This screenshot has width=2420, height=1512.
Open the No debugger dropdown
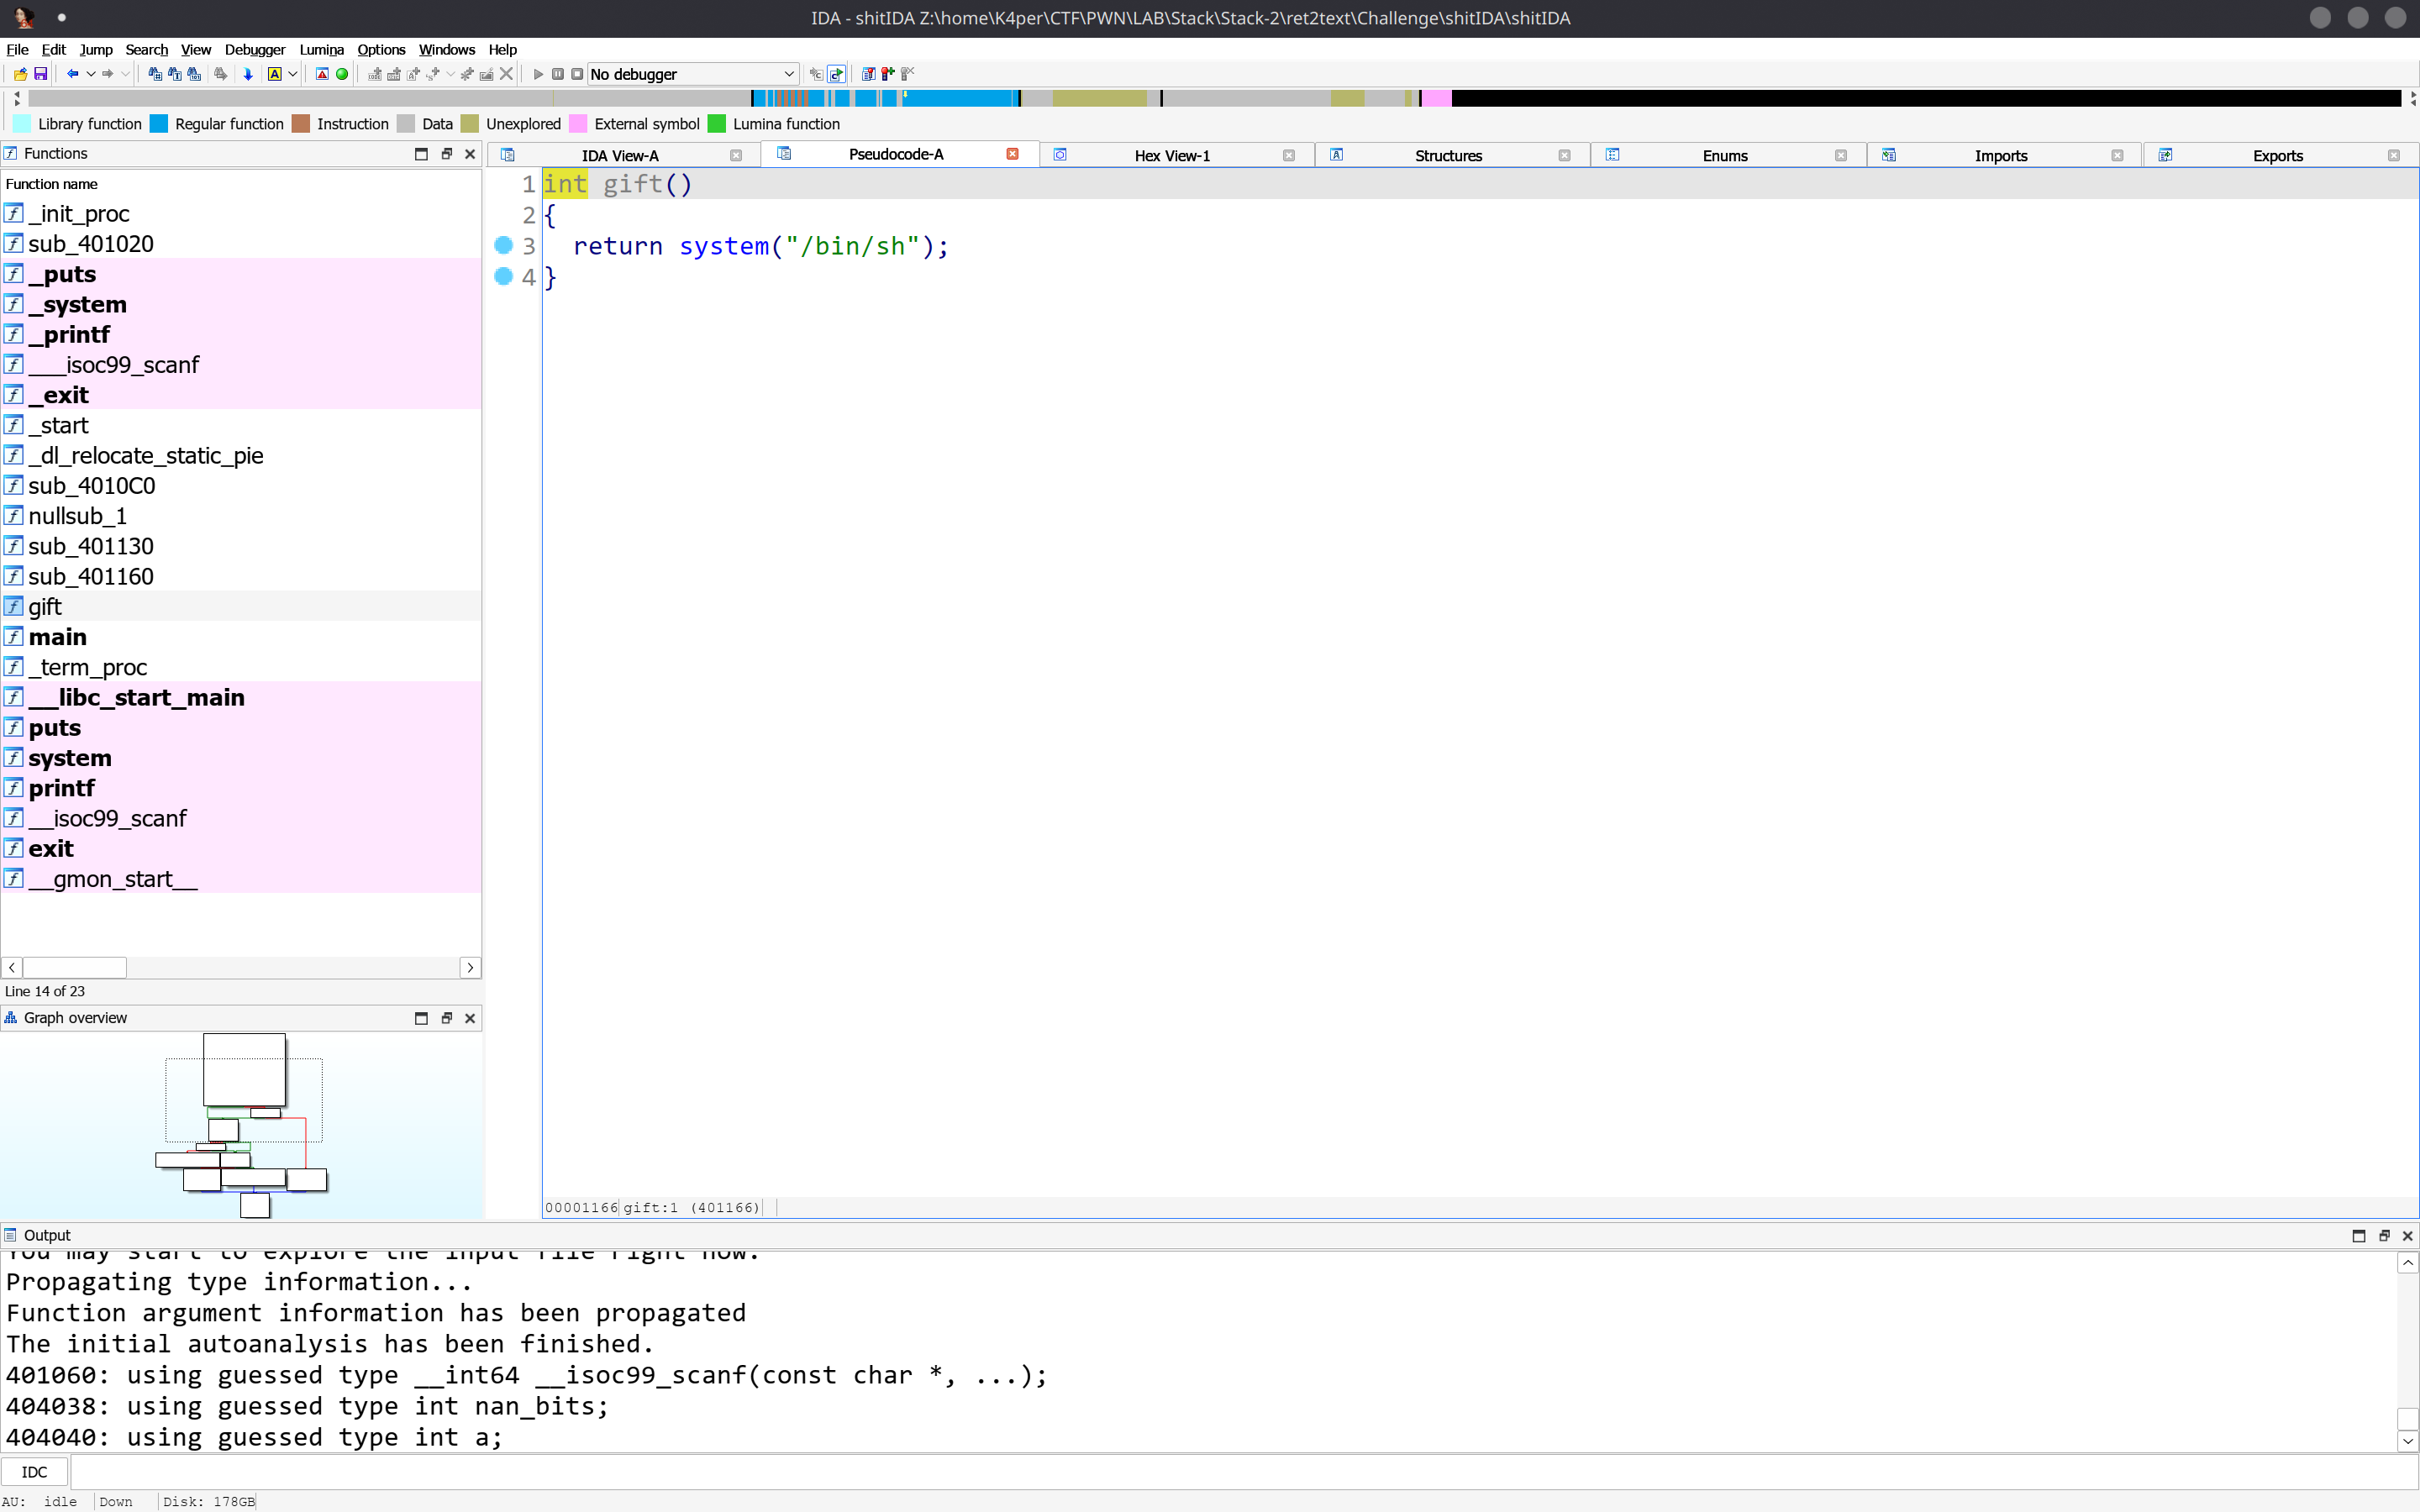point(692,74)
